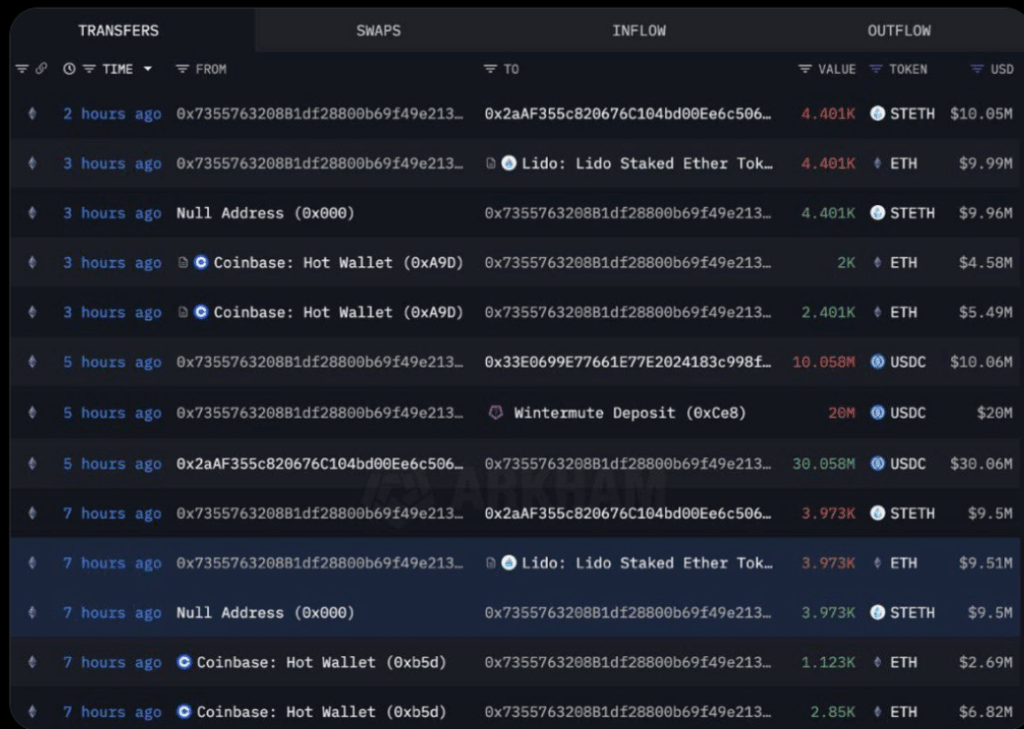
Task: Click USDC token icon on the $20M row
Action: tap(878, 413)
